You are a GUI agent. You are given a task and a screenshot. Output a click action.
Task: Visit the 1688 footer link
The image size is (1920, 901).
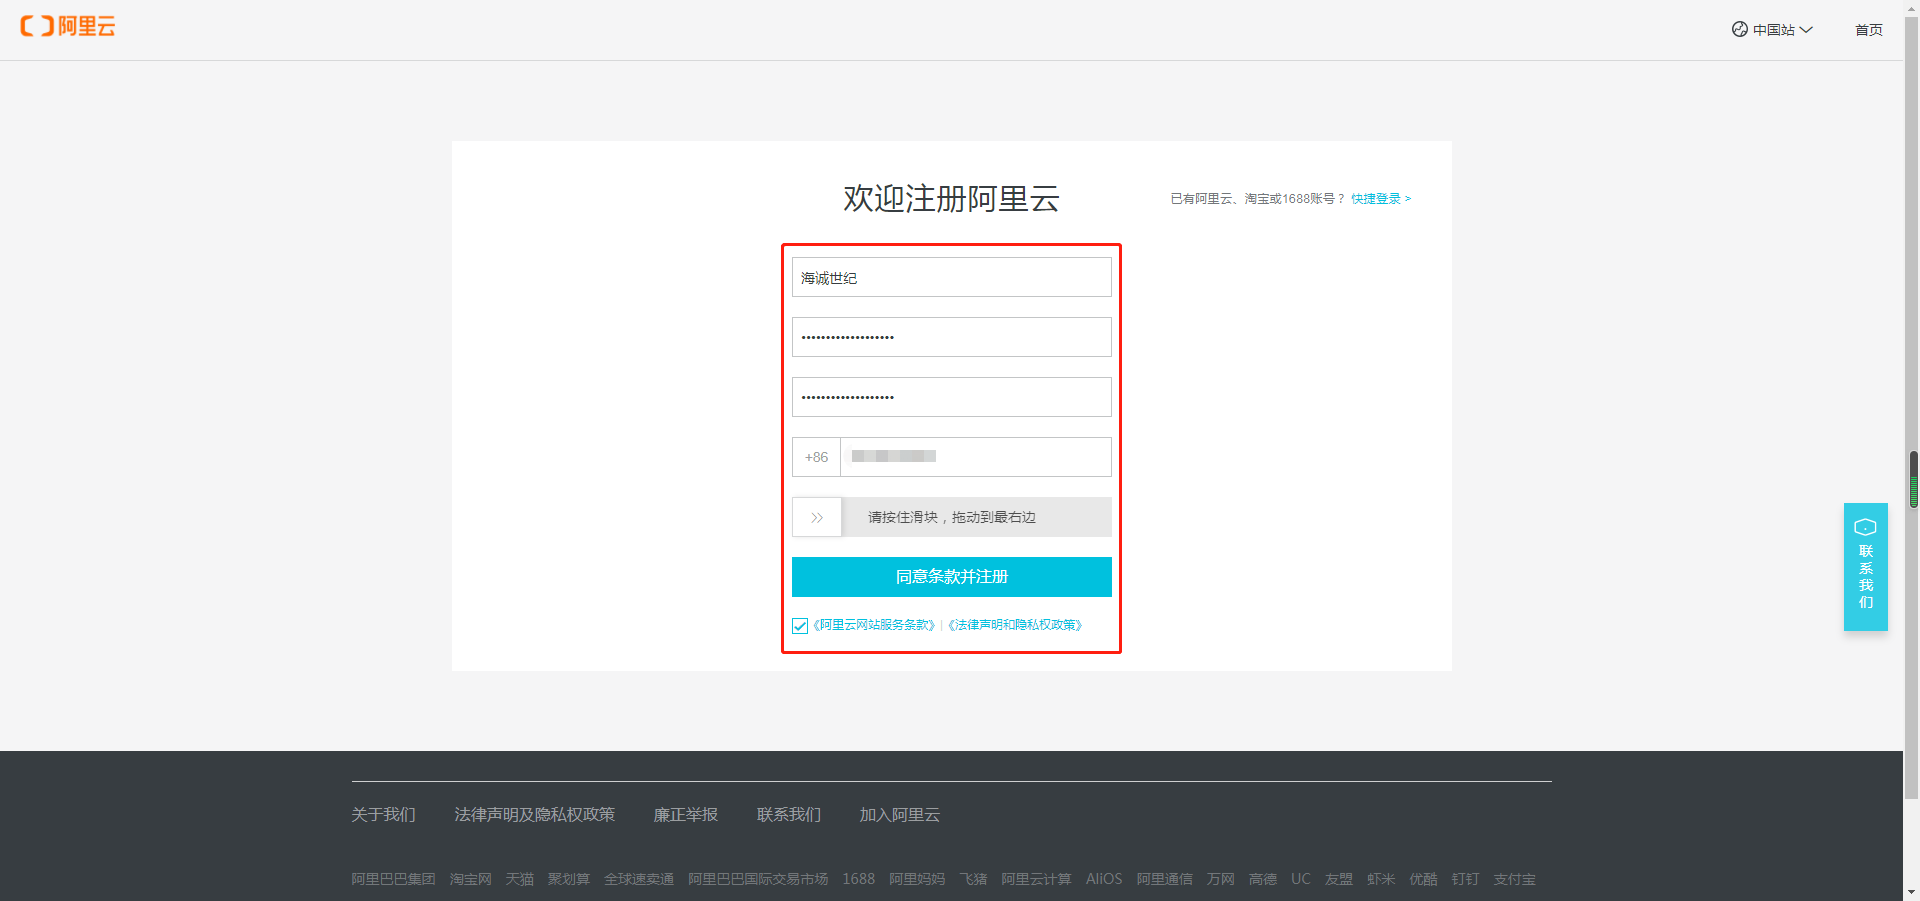[858, 879]
